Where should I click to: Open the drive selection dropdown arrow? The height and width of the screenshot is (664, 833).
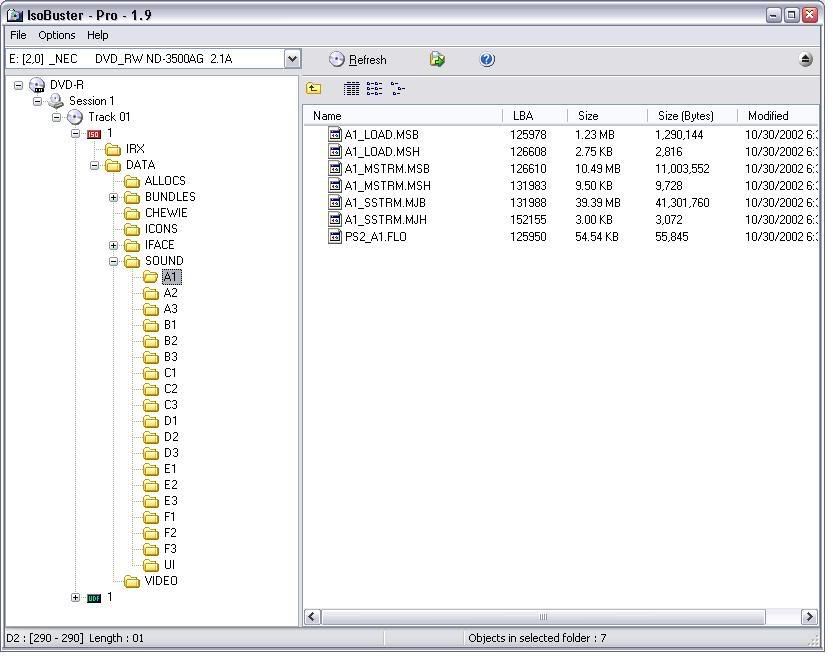pos(292,59)
